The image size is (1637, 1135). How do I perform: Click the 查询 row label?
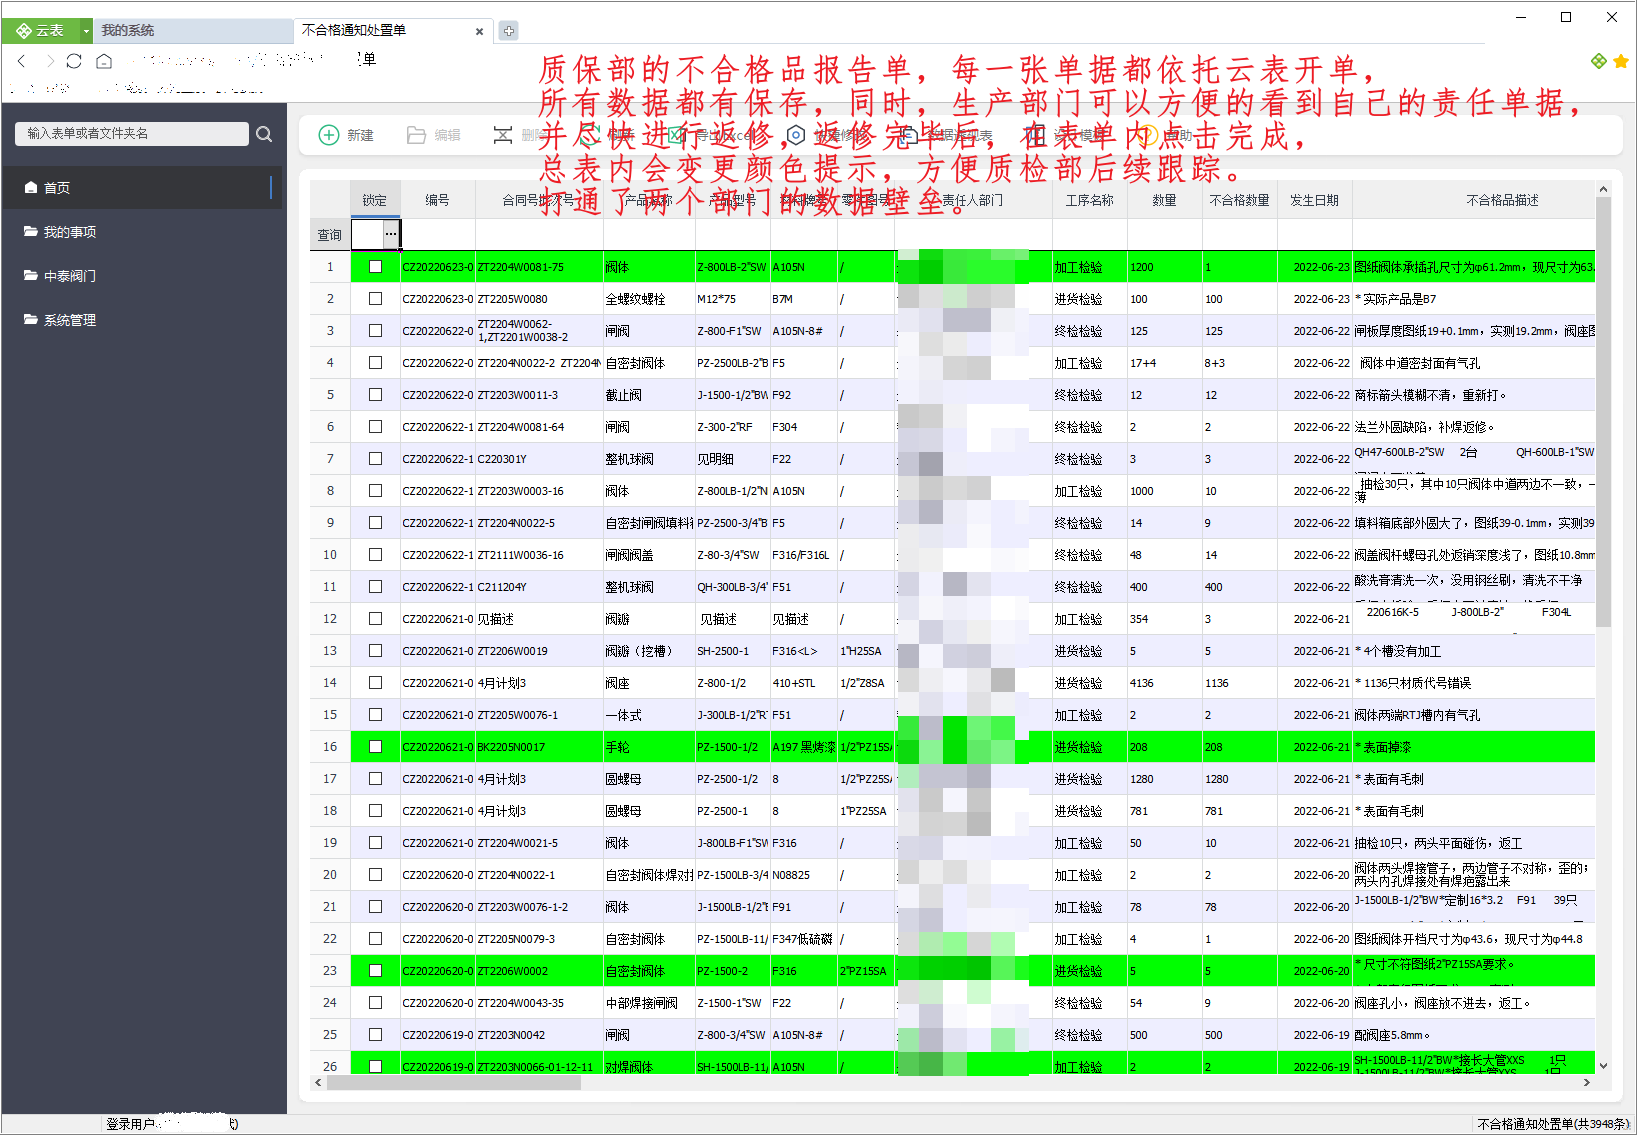[330, 235]
